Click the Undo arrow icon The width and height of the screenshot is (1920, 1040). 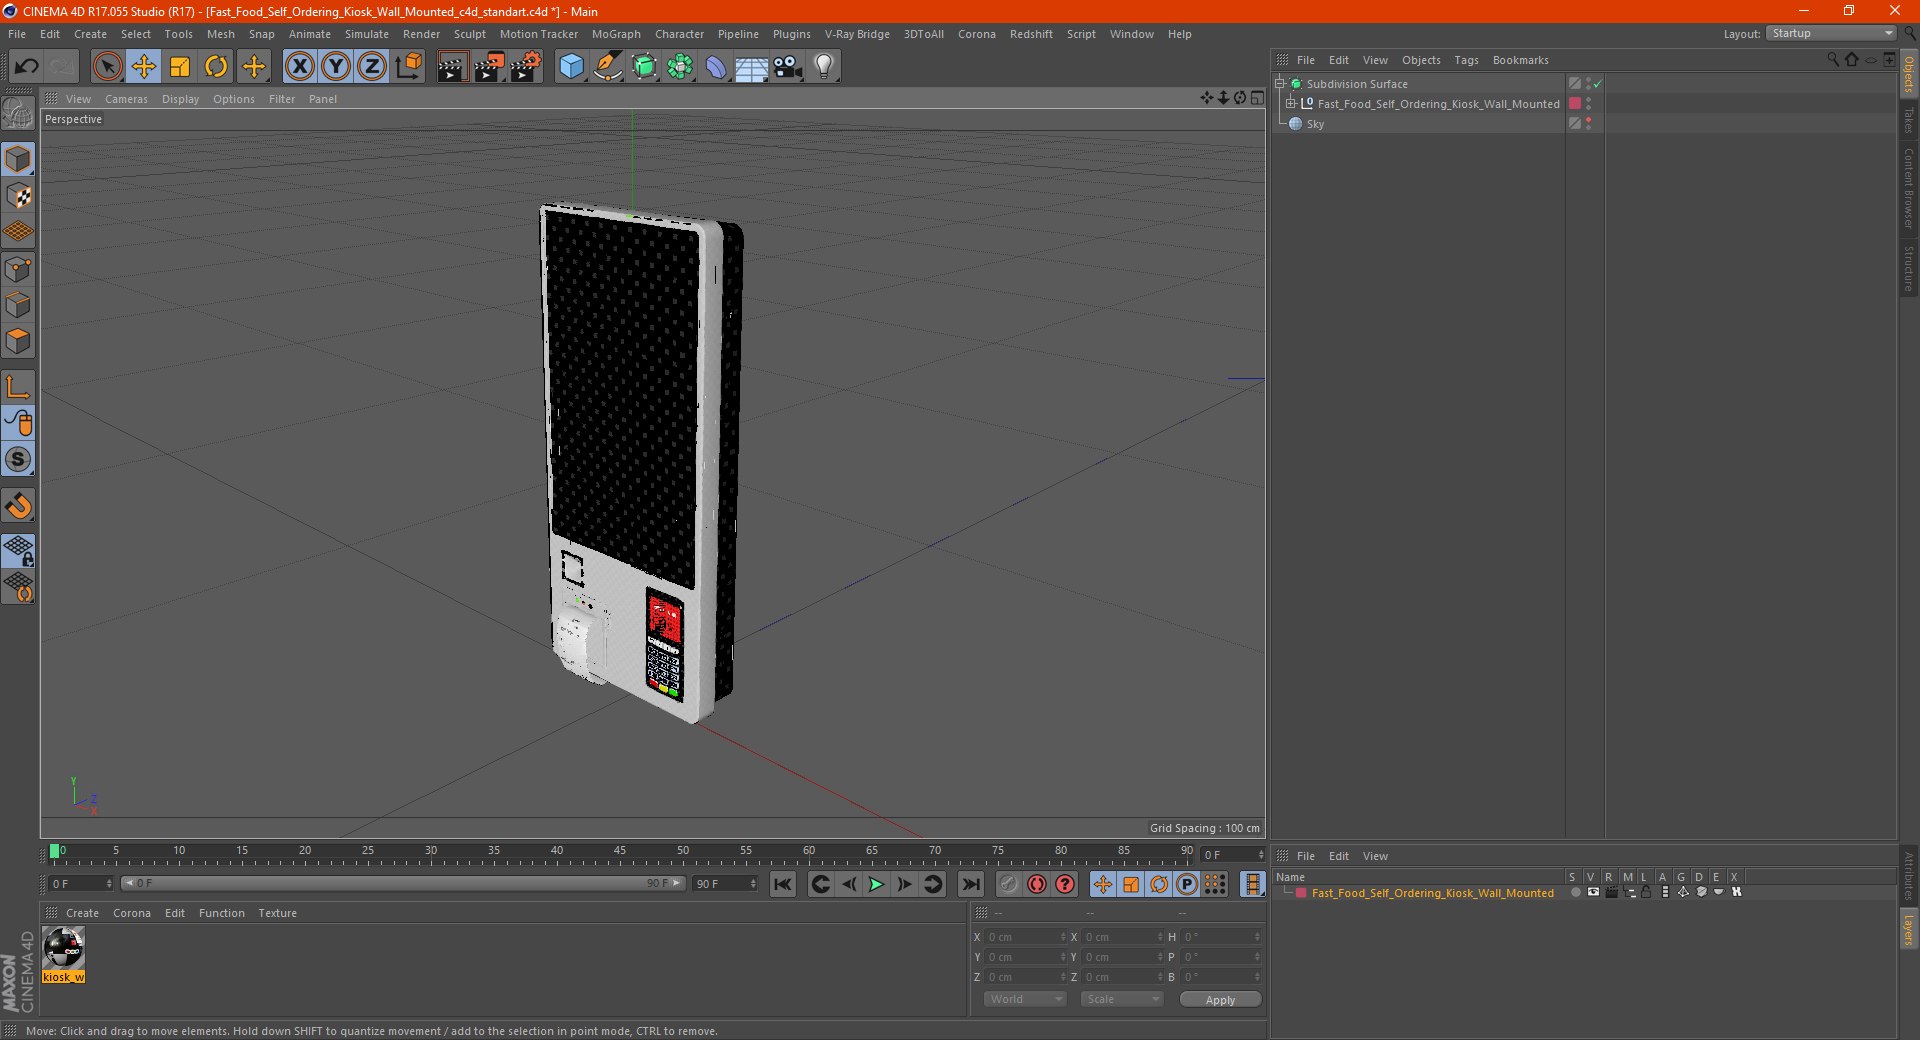coord(27,67)
